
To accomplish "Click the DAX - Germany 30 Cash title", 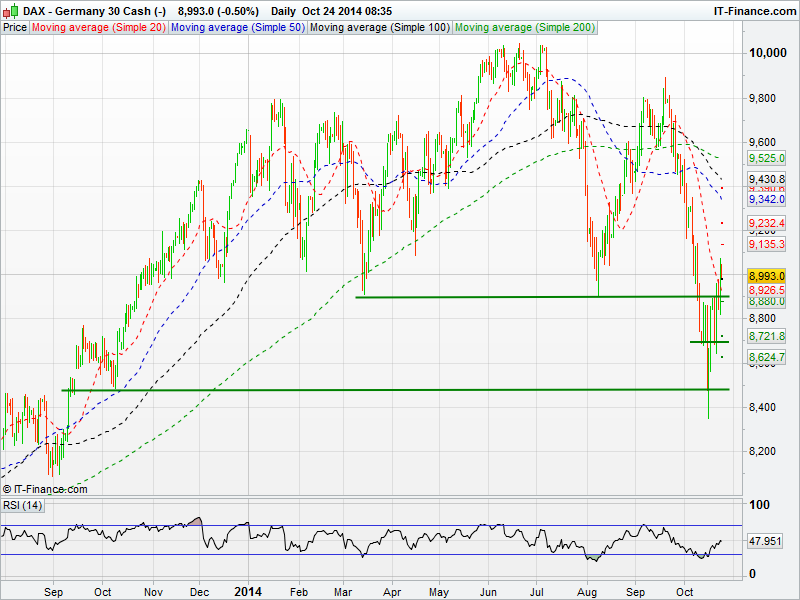I will (85, 10).
